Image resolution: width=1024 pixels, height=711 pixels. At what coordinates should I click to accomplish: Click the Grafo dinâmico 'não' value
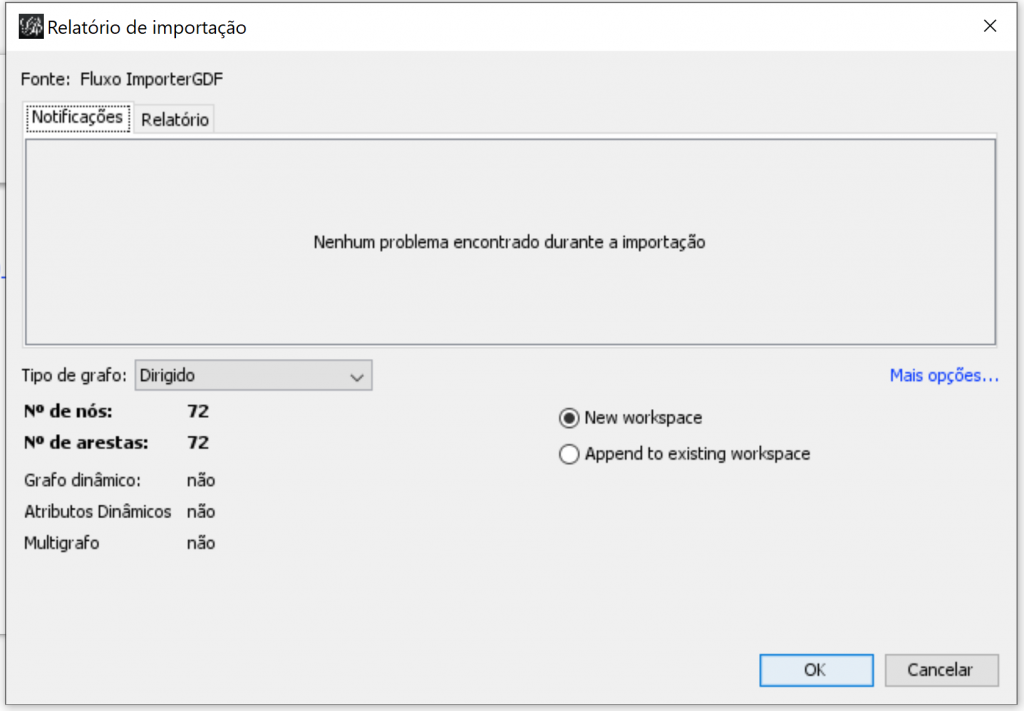(x=201, y=480)
